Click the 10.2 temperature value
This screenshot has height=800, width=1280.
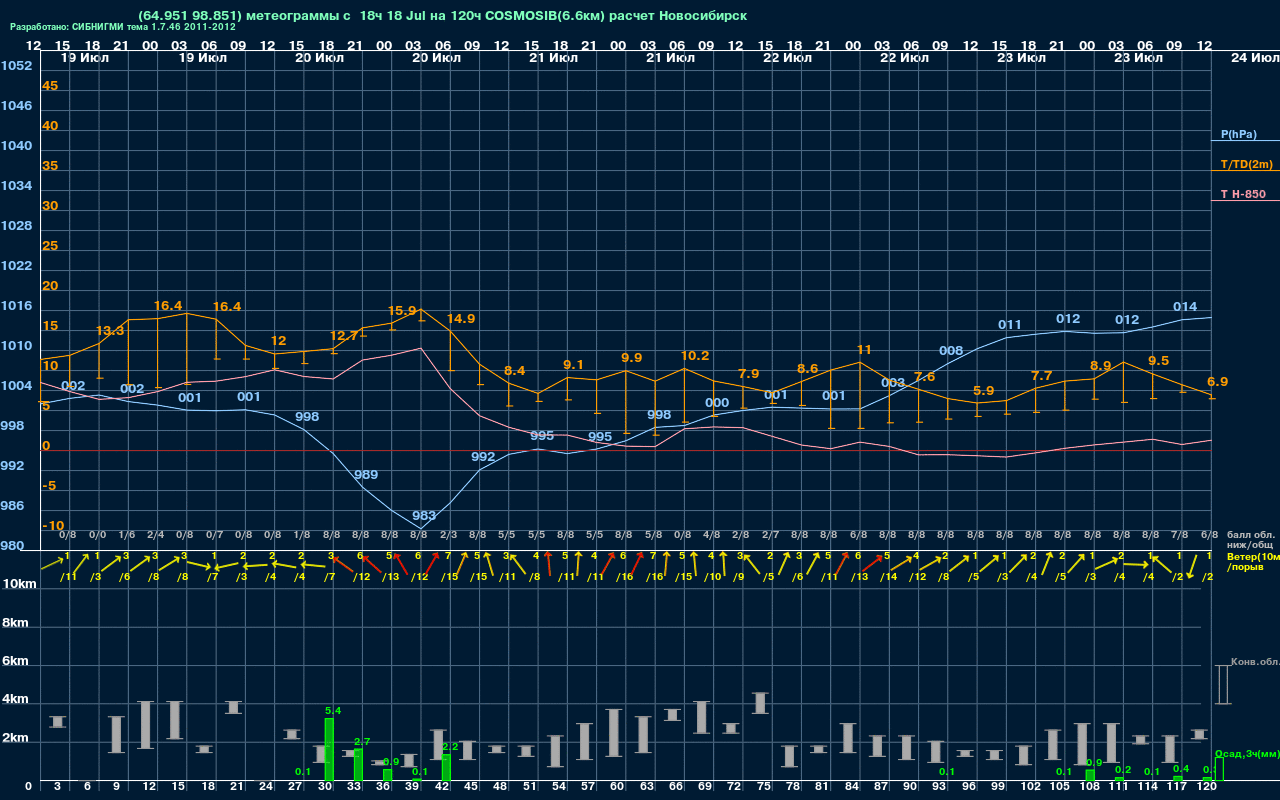tap(695, 356)
